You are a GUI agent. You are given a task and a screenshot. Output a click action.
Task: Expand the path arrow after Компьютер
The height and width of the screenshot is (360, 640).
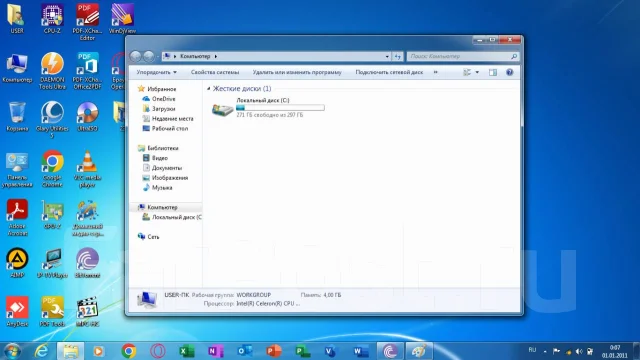pos(216,56)
